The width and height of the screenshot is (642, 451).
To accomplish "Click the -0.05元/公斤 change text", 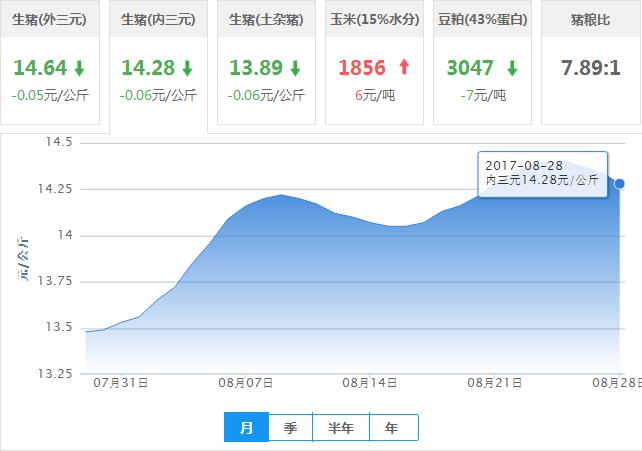I will point(50,95).
